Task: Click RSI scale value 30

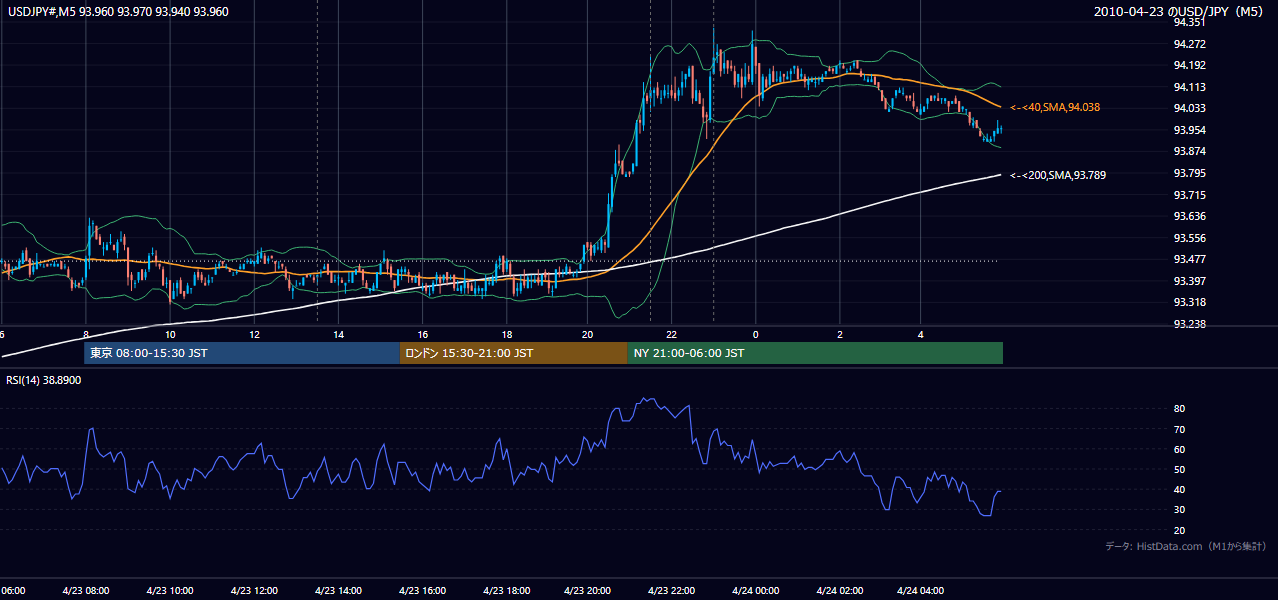Action: tap(1180, 510)
